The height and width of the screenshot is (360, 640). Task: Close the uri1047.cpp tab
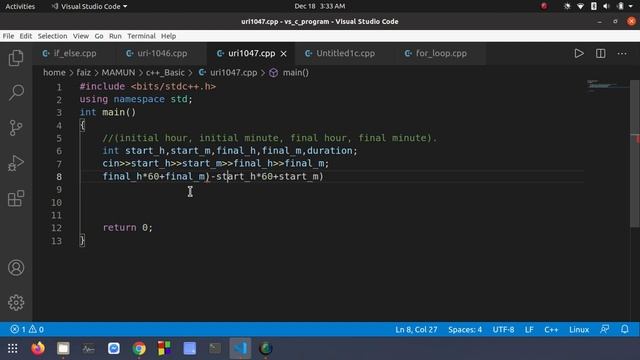click(x=284, y=53)
